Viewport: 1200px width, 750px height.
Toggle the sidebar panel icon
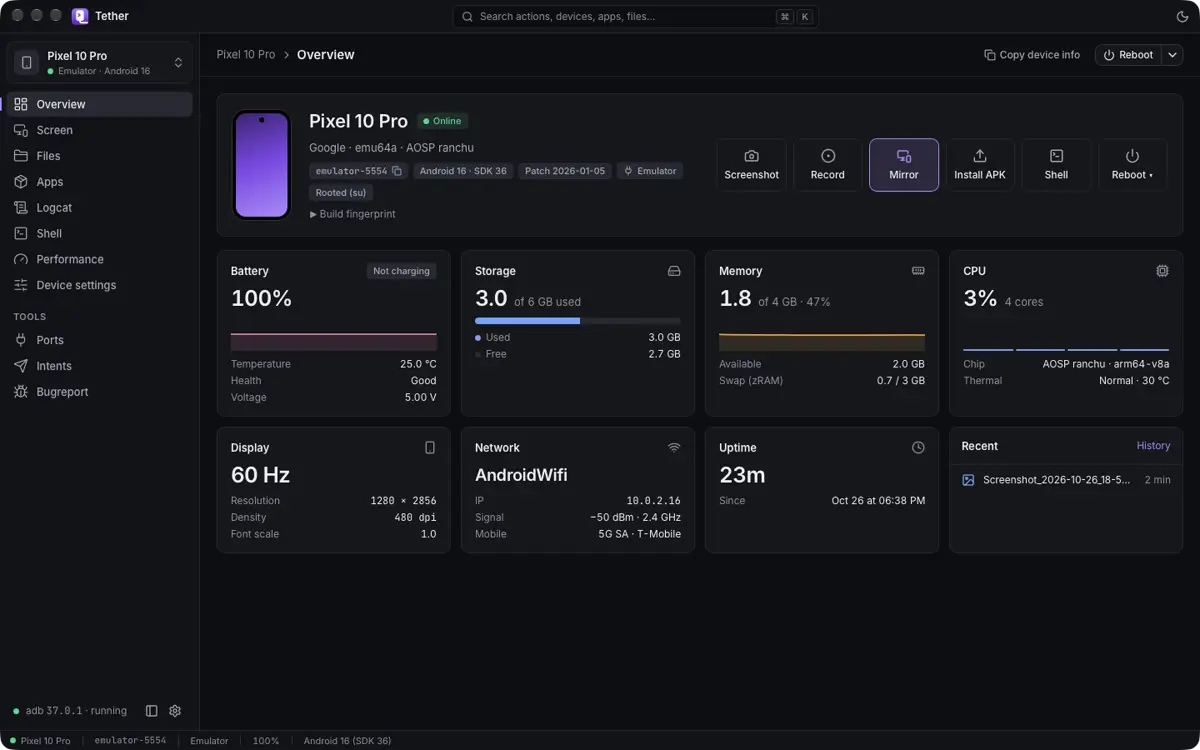(152, 711)
